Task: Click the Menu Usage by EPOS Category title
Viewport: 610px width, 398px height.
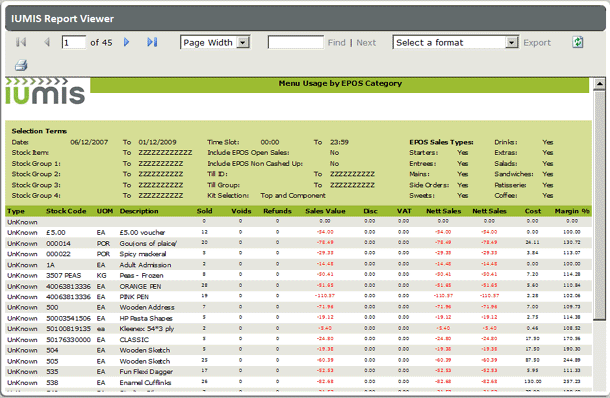Action: click(340, 83)
